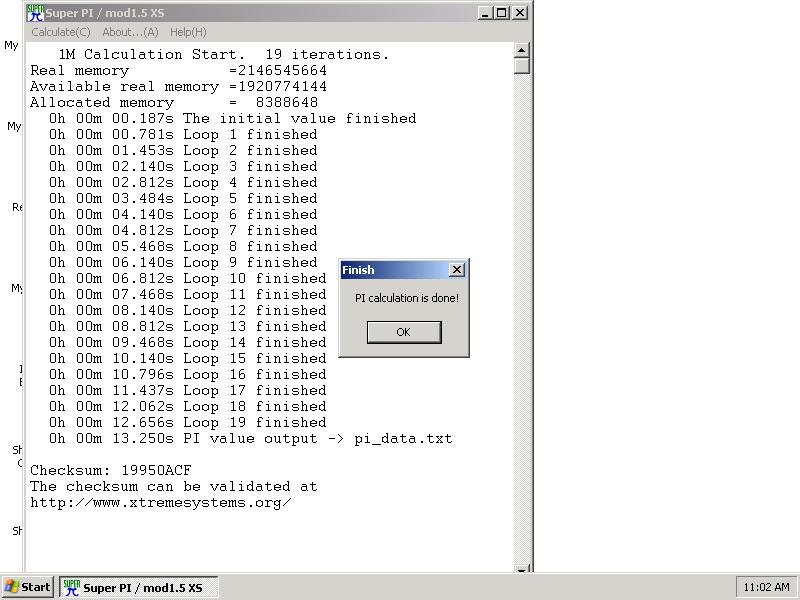
Task: Click the 11:02 AM system clock
Action: (766, 587)
